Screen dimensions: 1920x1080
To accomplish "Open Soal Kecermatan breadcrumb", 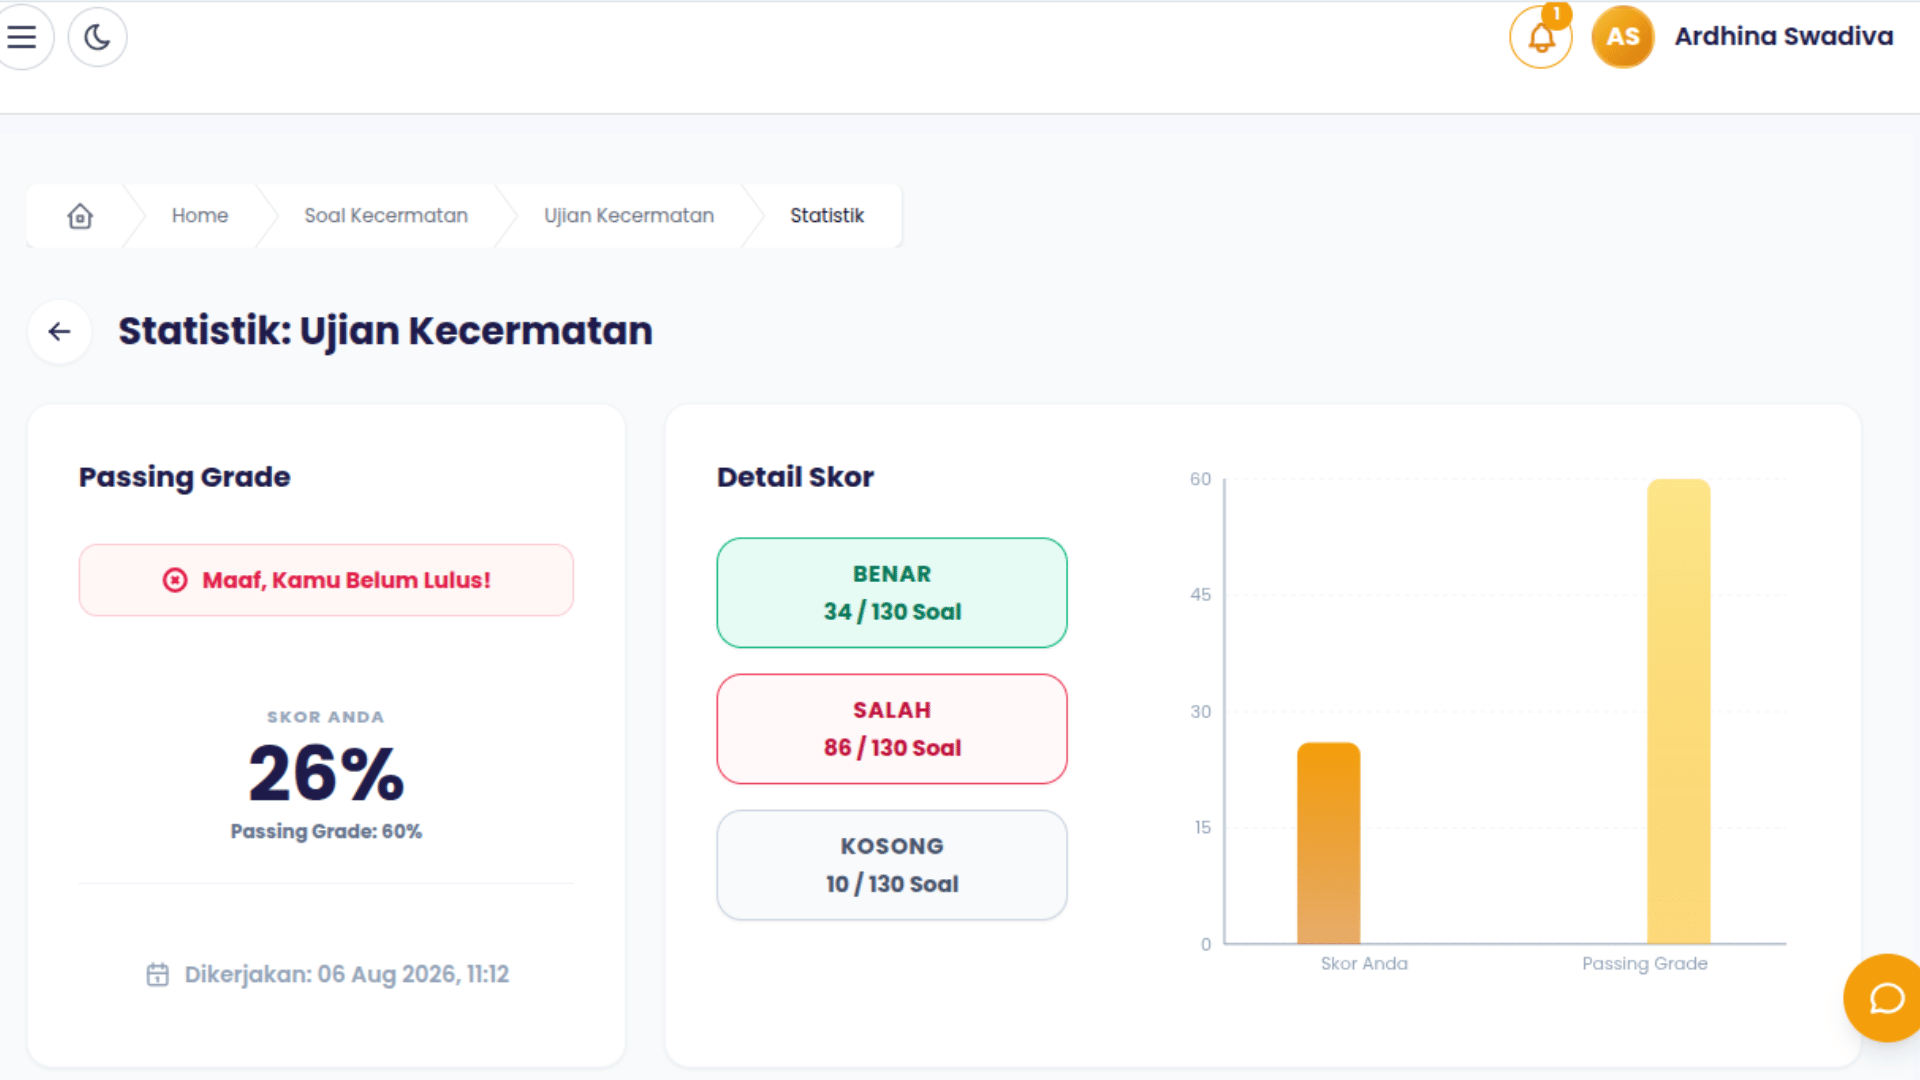I will click(x=386, y=216).
